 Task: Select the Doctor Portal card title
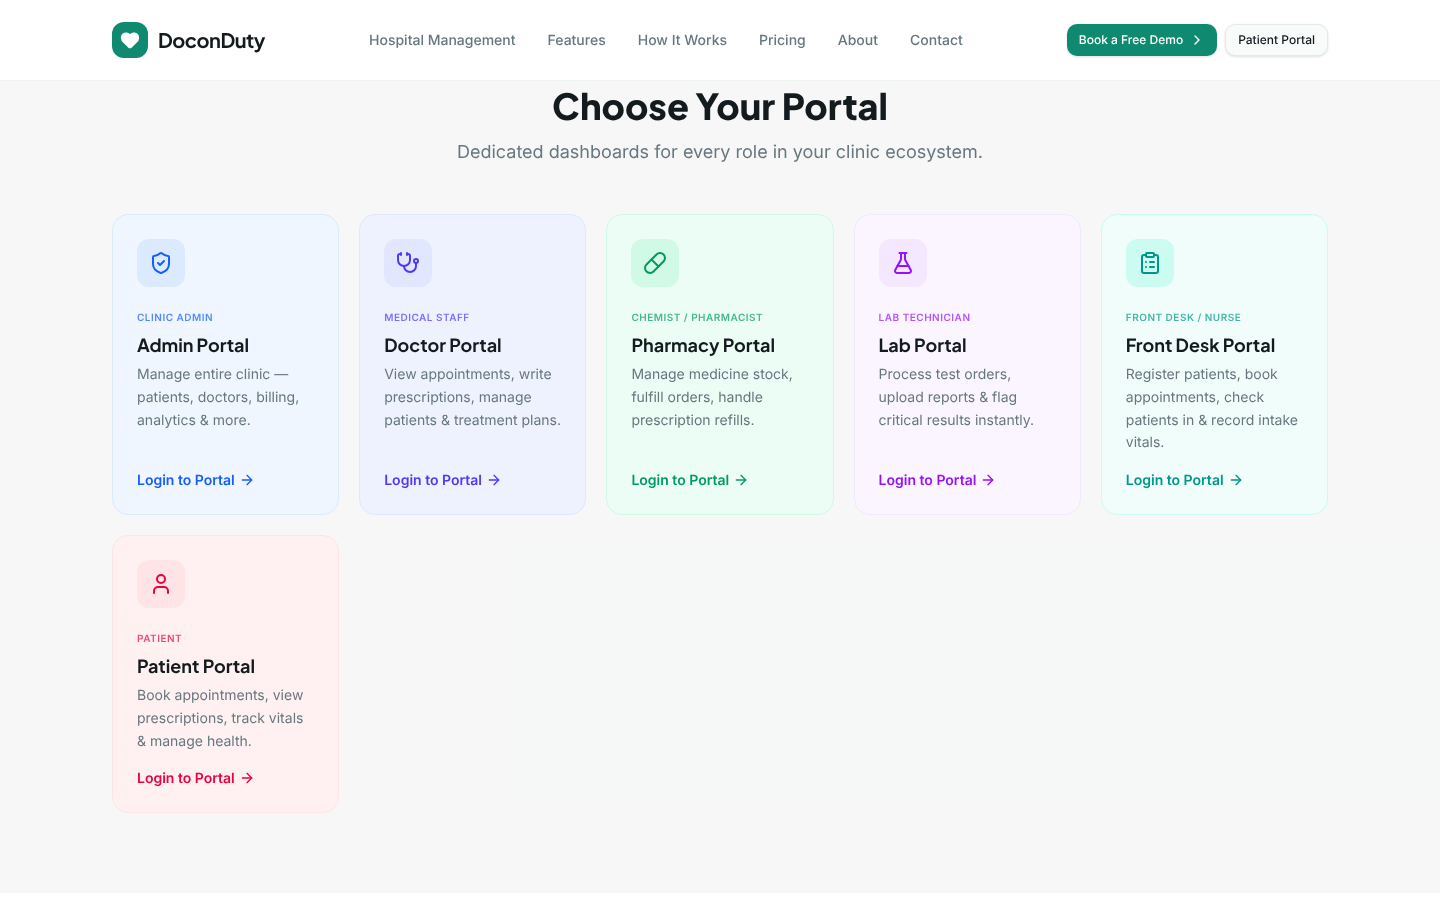point(443,345)
